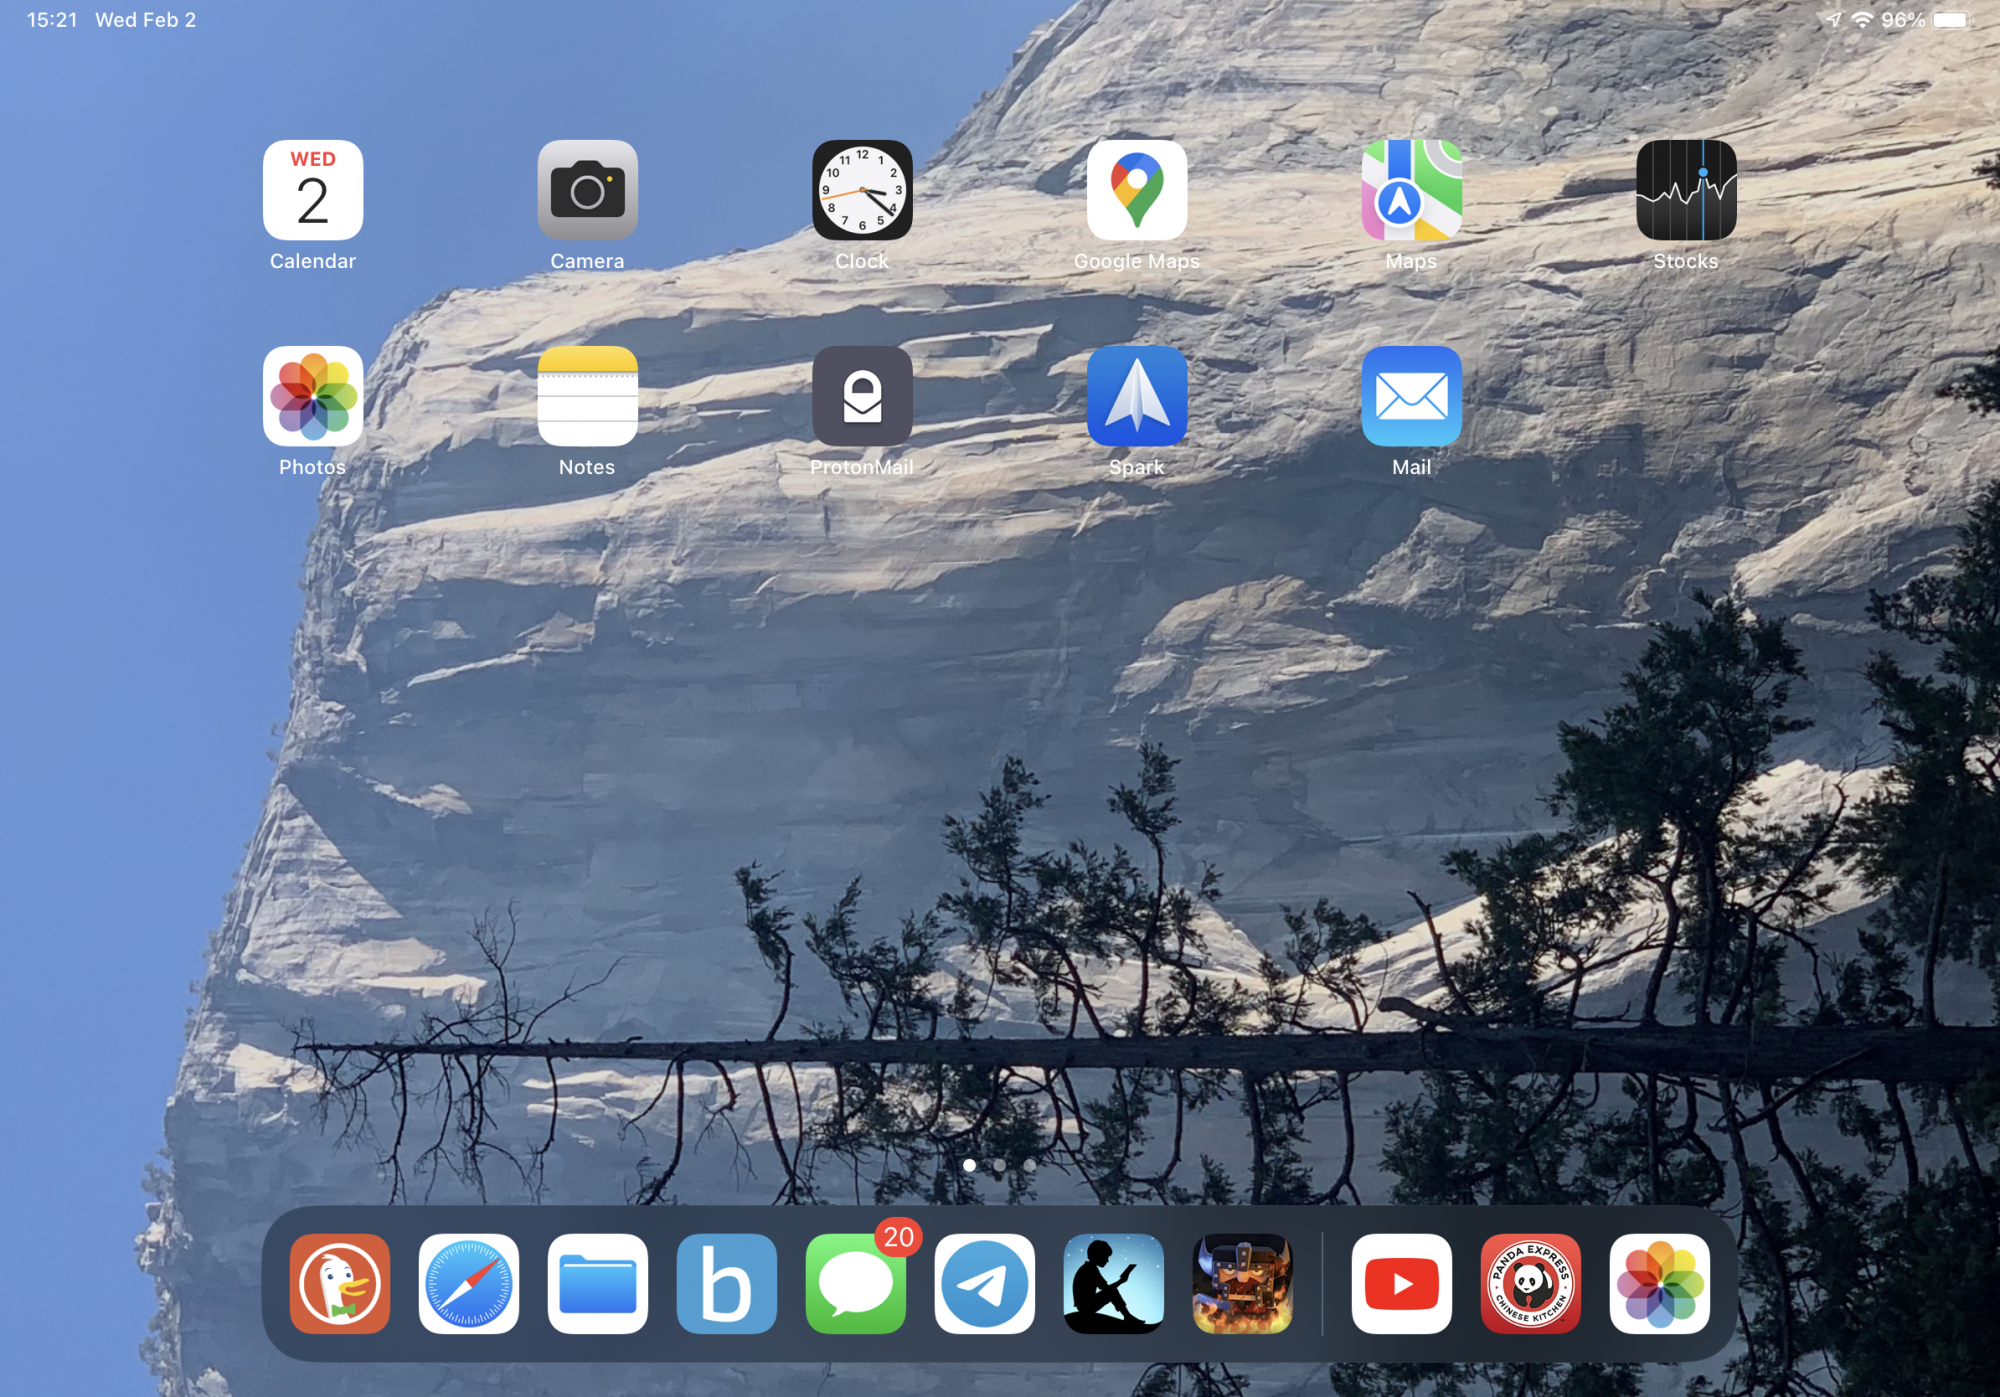This screenshot has width=2000, height=1397.
Task: Launch Telegram from the dock
Action: [985, 1283]
